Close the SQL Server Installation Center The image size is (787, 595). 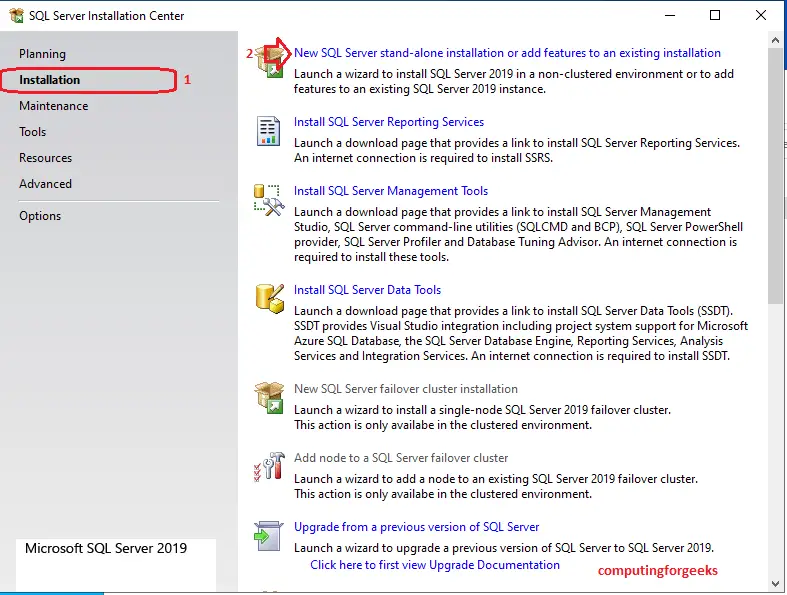(x=761, y=16)
